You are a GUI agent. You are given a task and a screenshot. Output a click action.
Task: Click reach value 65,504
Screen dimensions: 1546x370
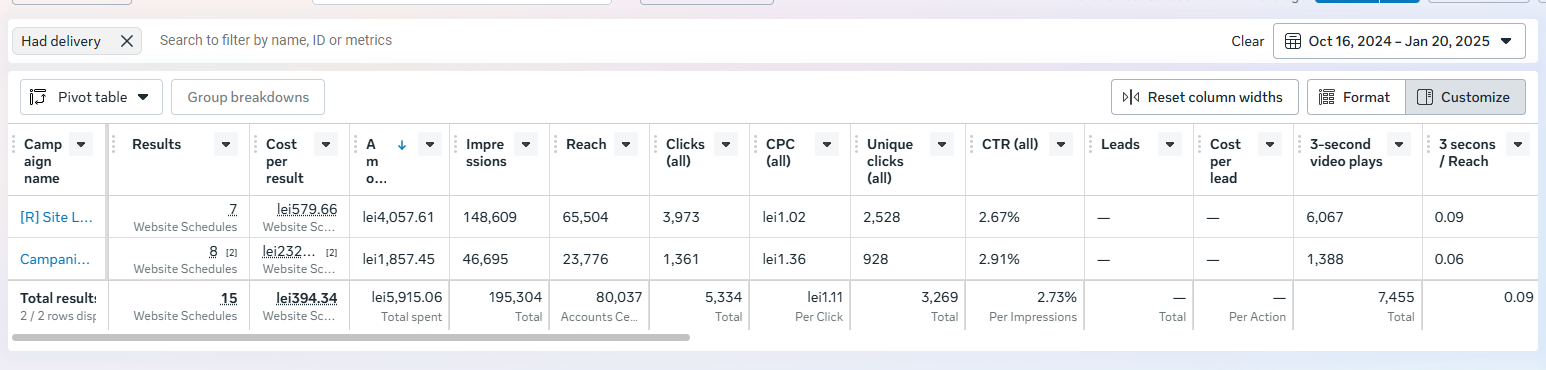585,217
